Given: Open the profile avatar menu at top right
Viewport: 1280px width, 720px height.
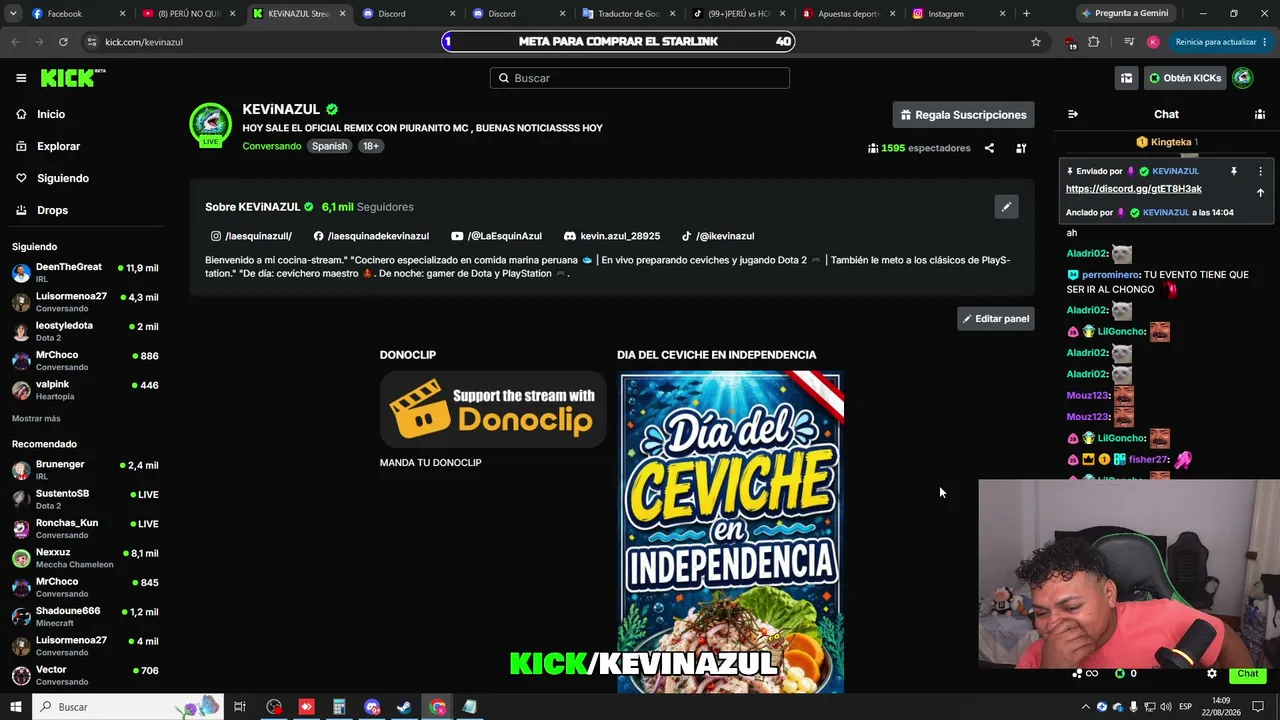Looking at the screenshot, I should [1243, 78].
